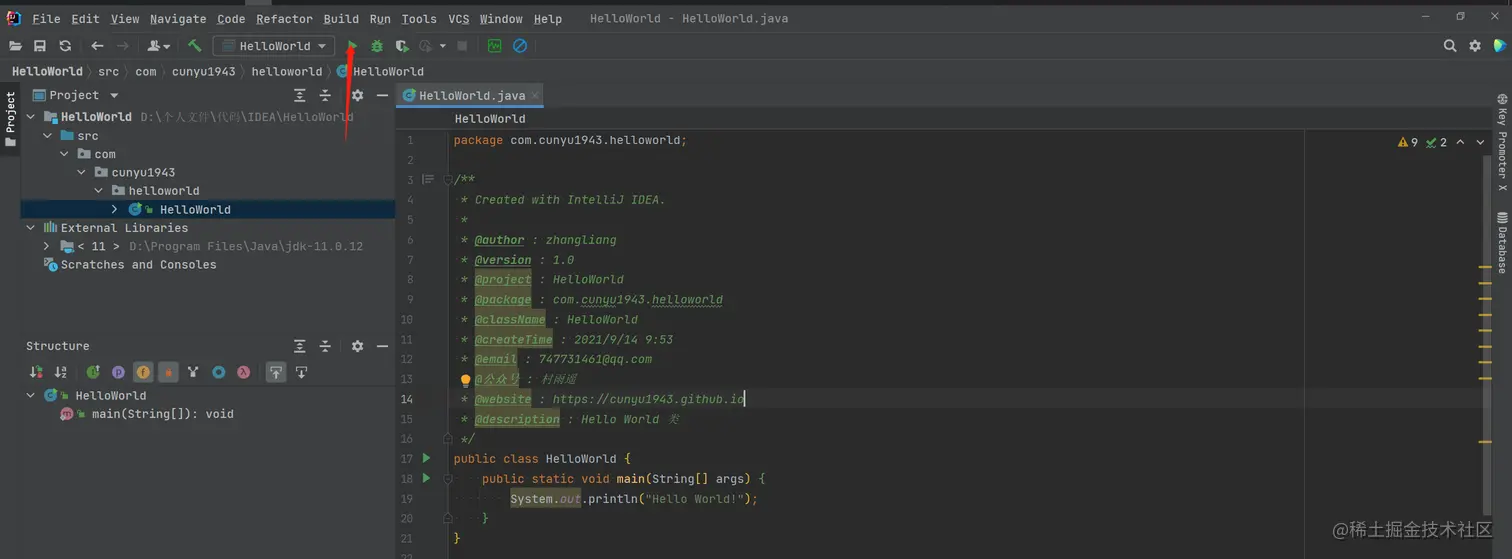This screenshot has height=559, width=1512.
Task: Toggle Autoscroll from Source in Structure
Action: click(x=301, y=372)
